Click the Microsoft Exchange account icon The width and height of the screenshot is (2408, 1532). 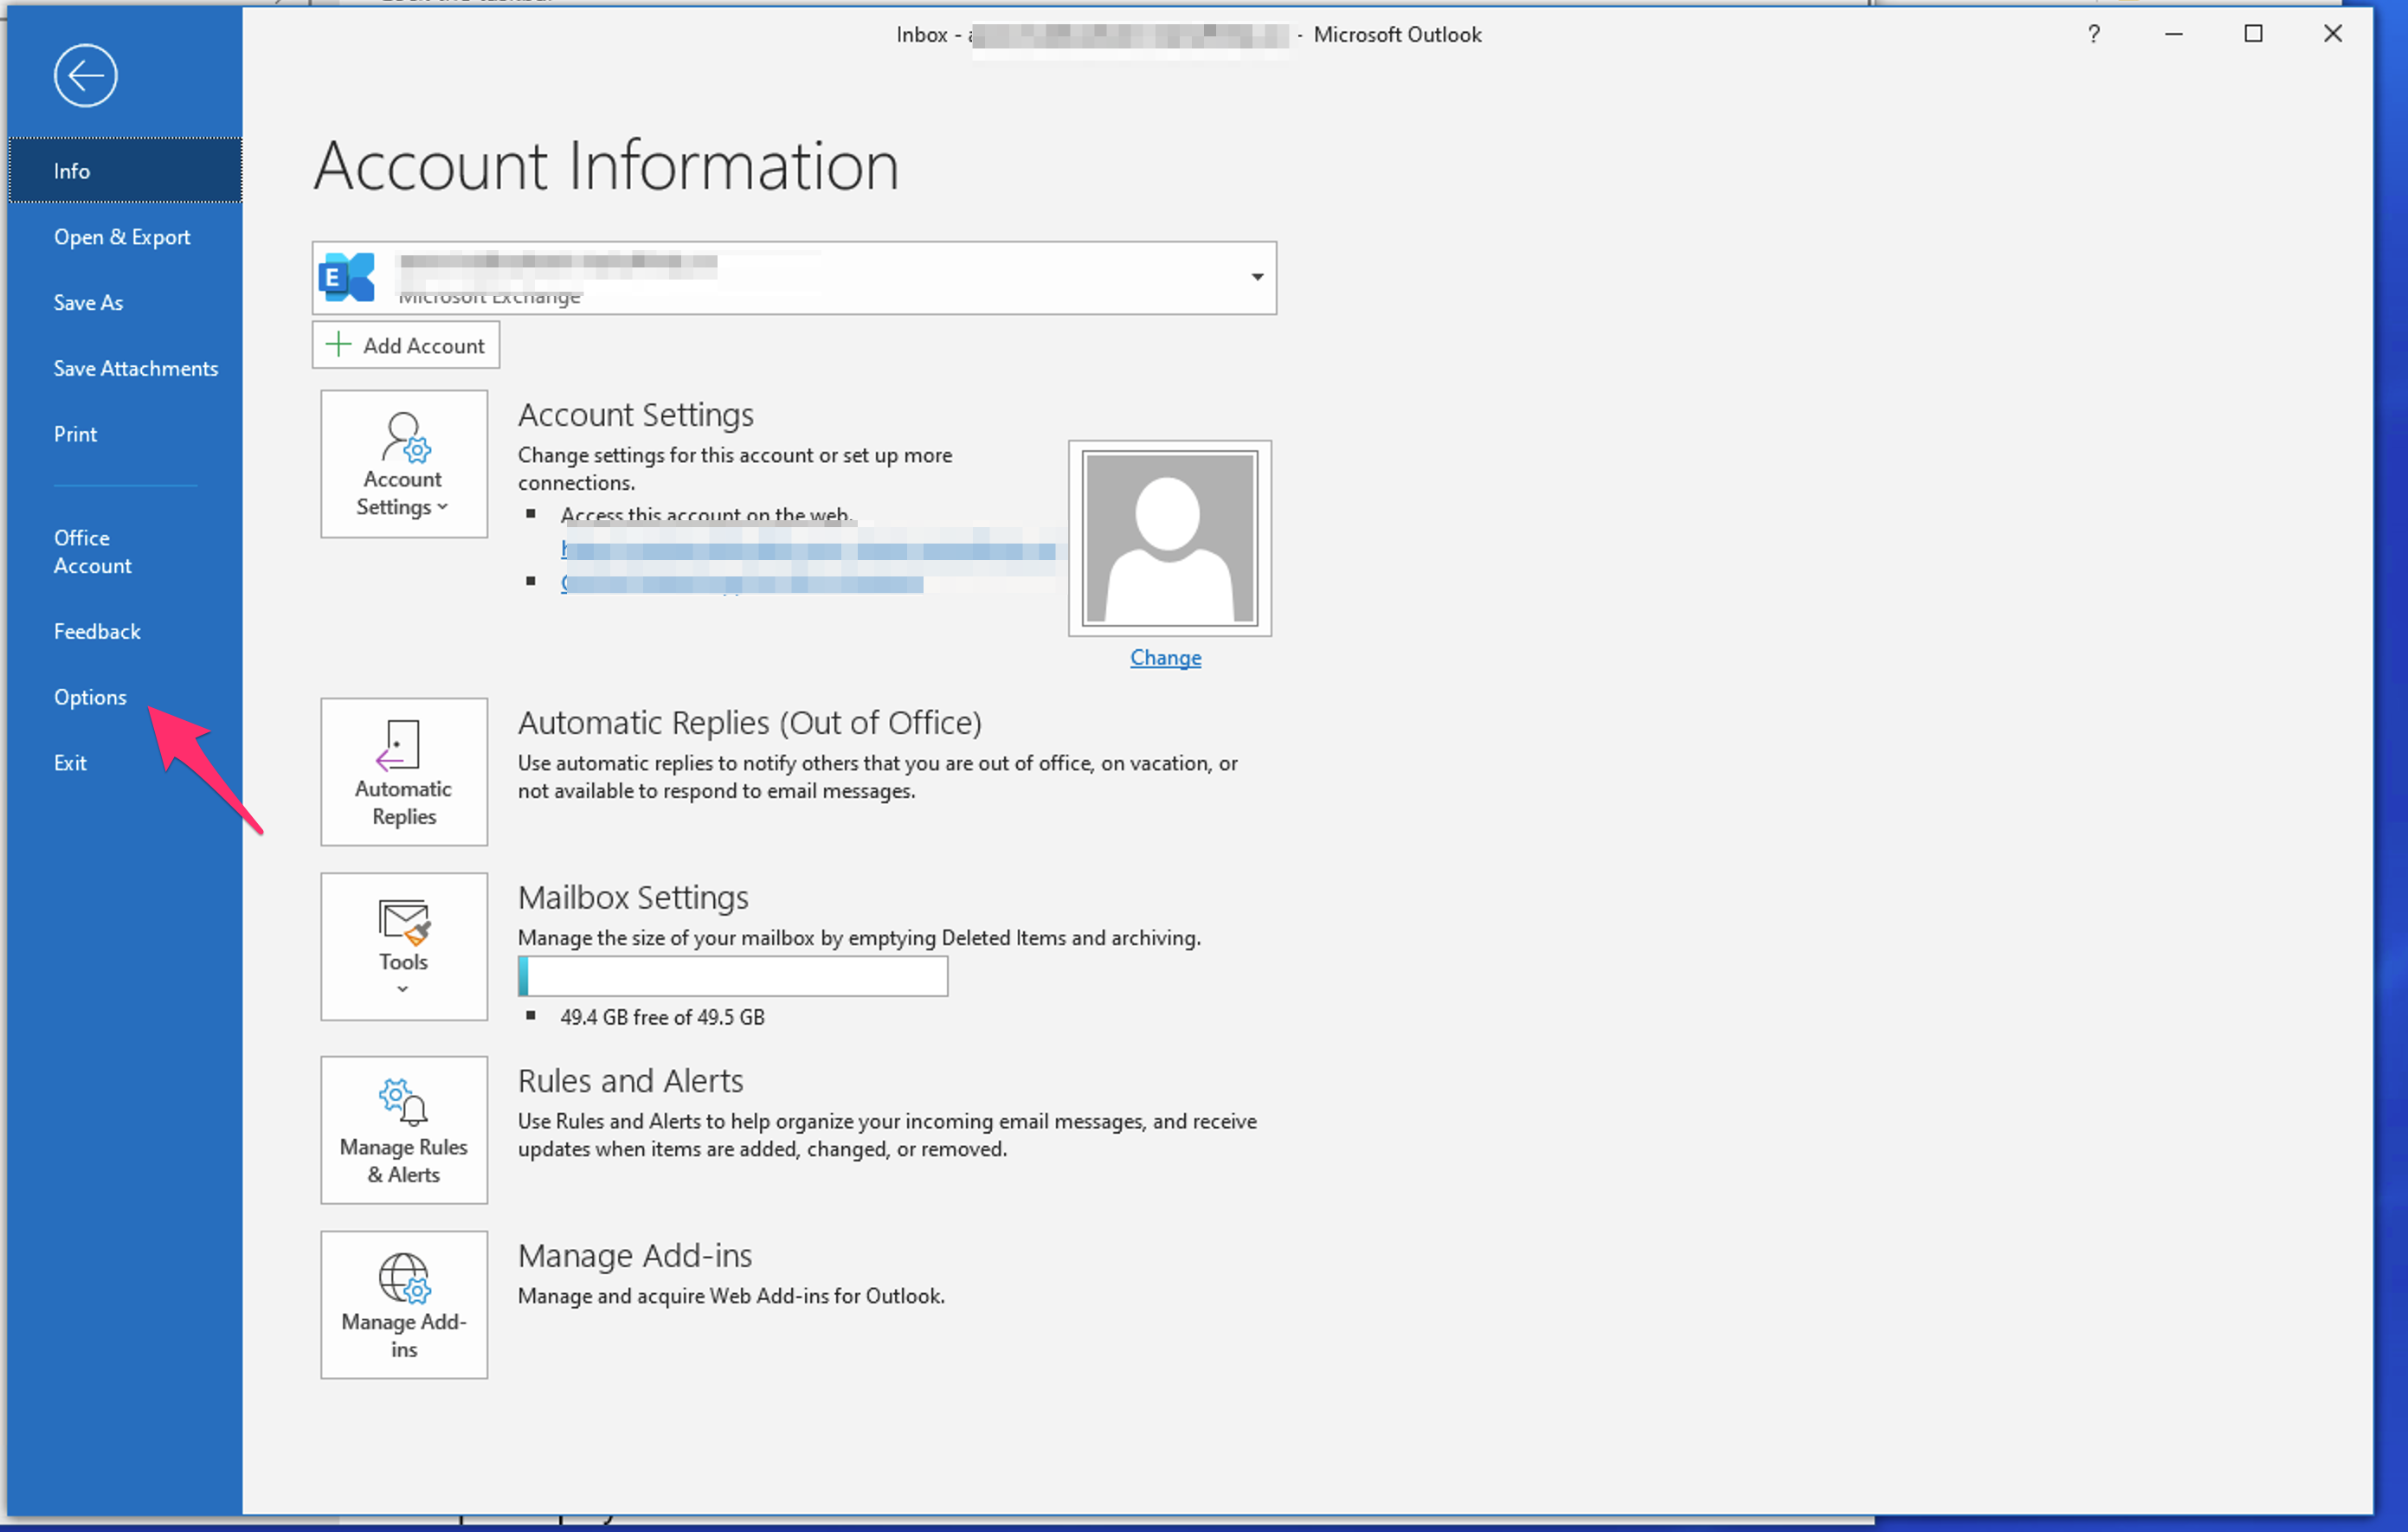point(346,277)
